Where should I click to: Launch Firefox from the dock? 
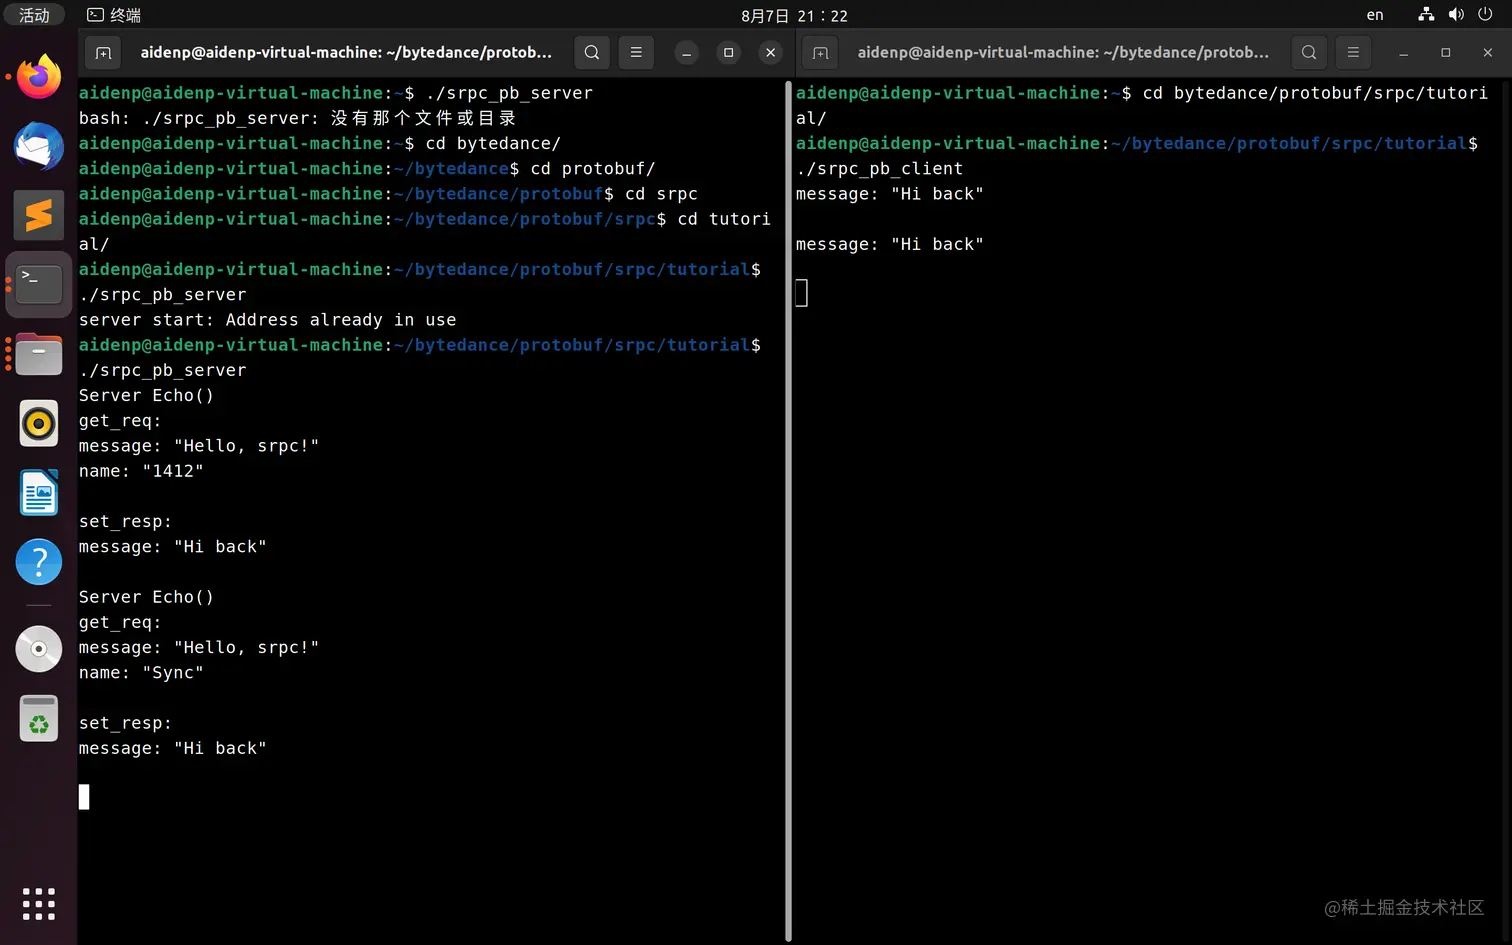(39, 77)
